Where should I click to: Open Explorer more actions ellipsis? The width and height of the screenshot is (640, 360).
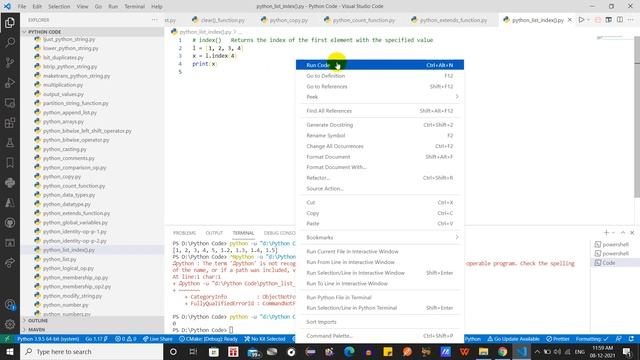coord(154,20)
